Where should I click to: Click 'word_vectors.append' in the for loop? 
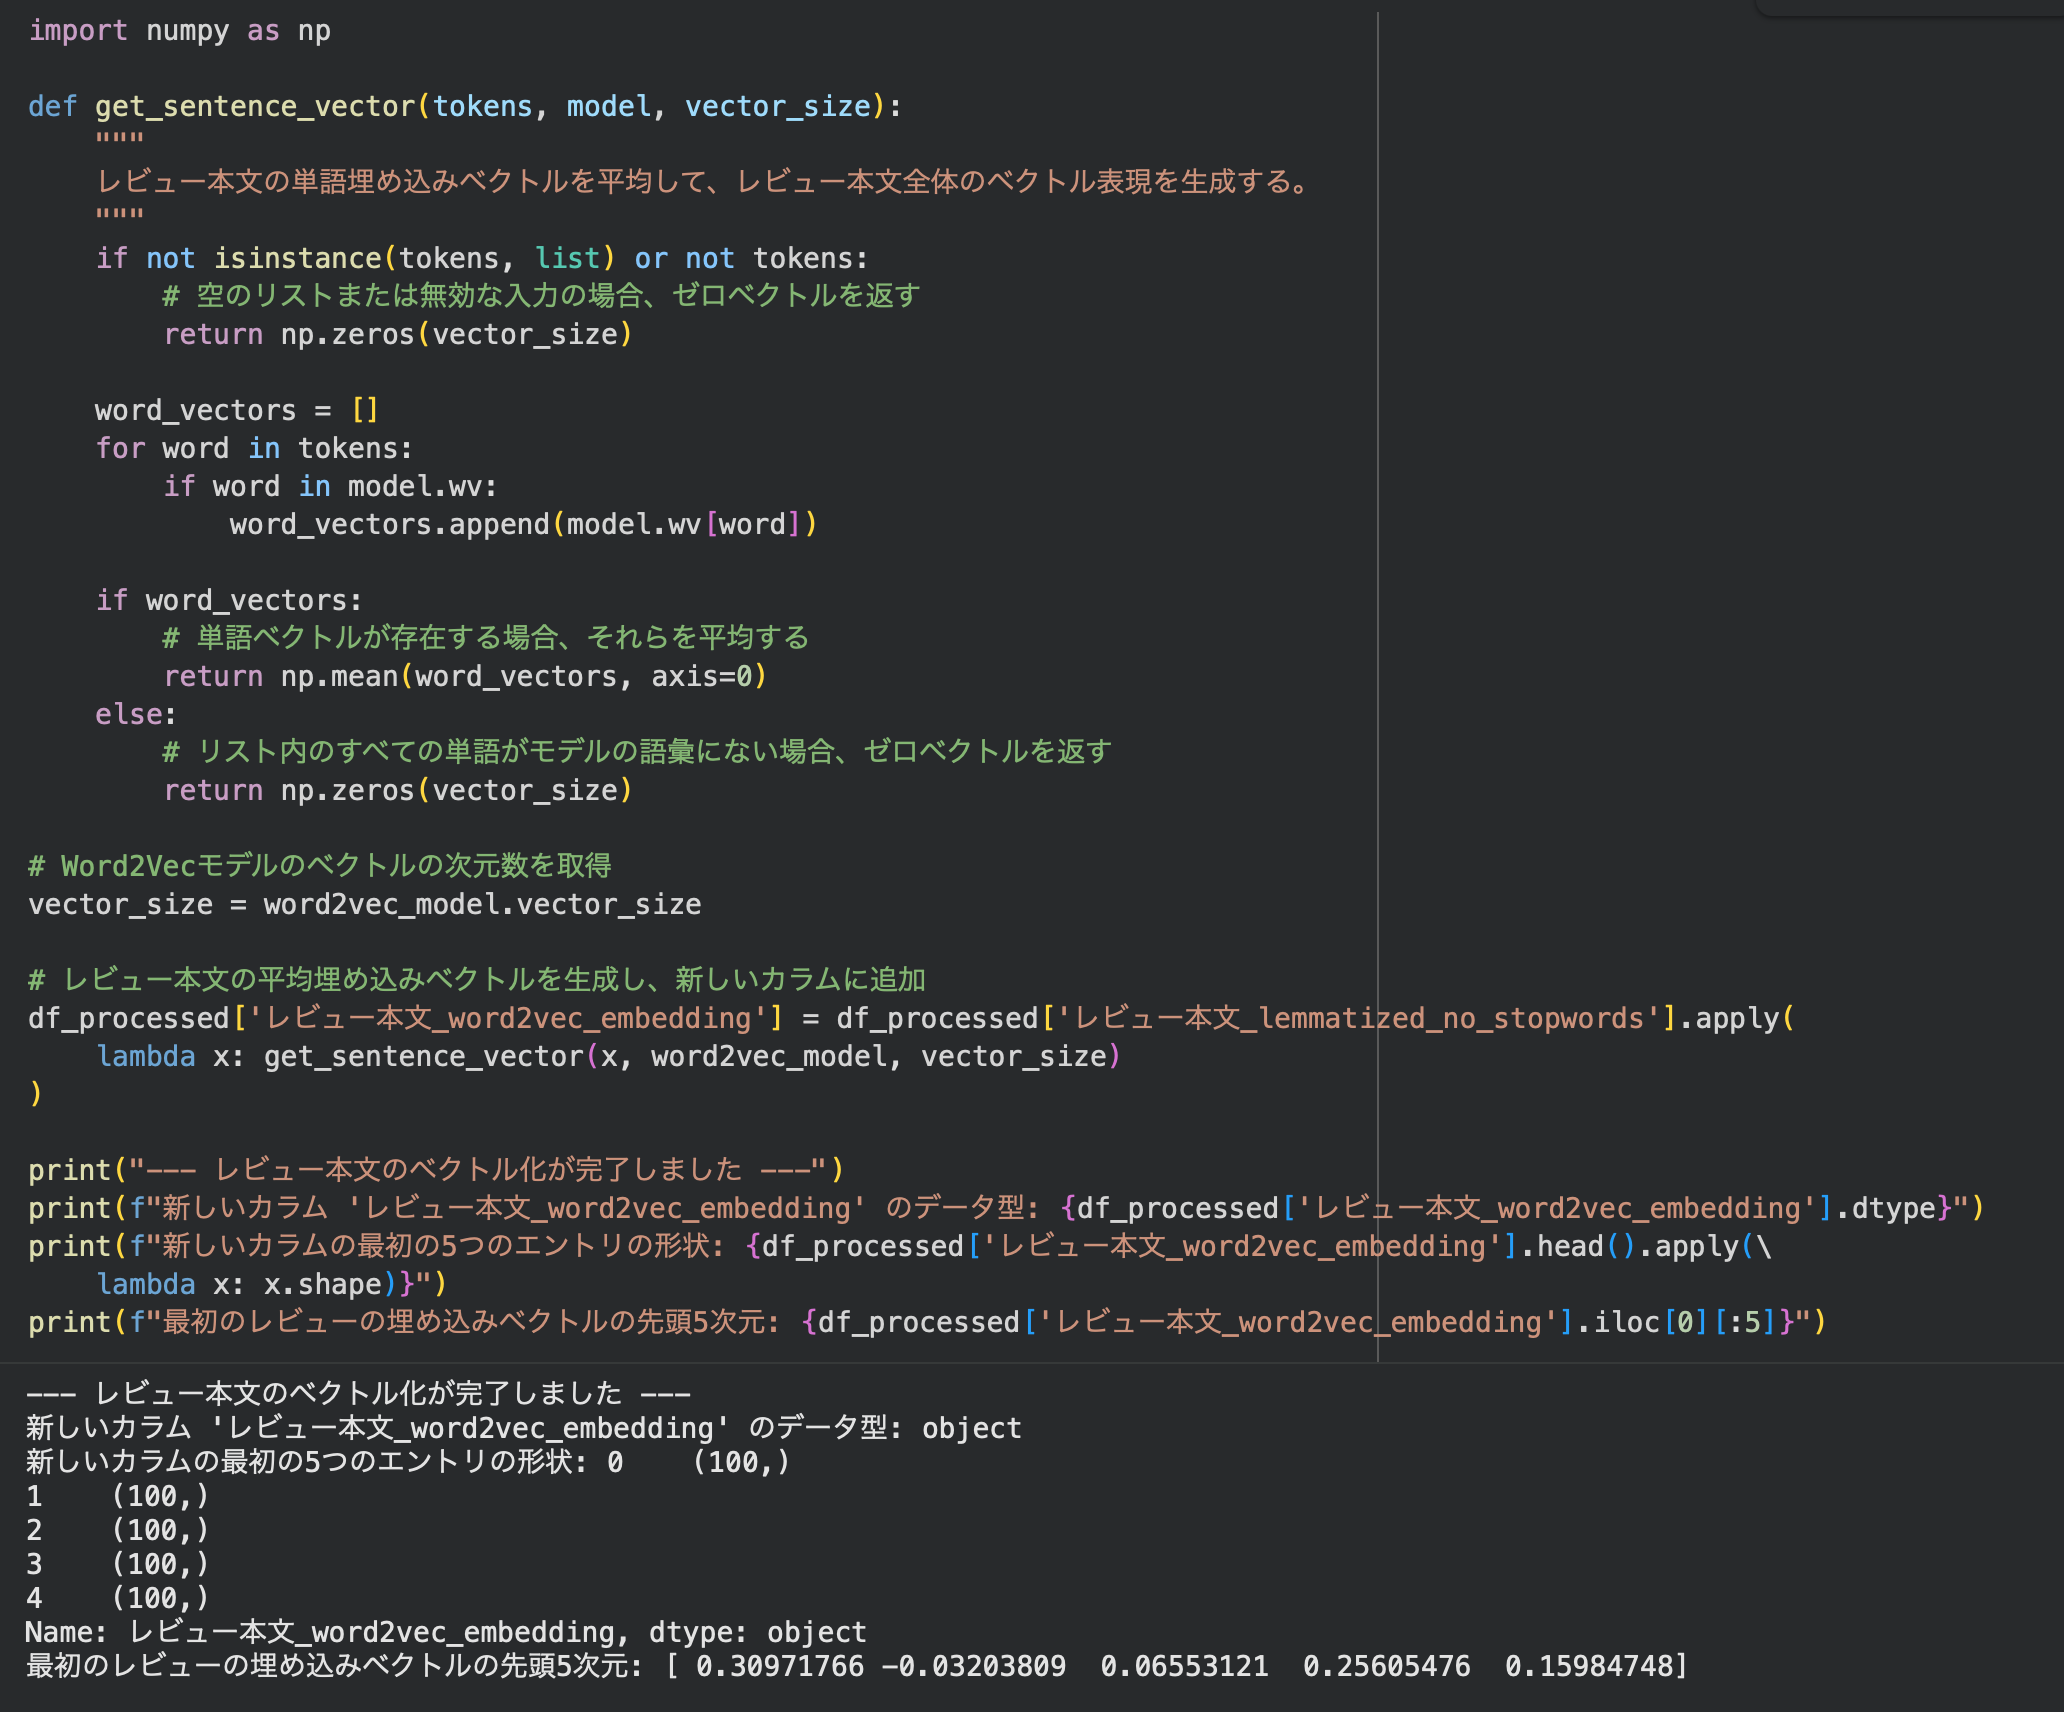tap(389, 525)
